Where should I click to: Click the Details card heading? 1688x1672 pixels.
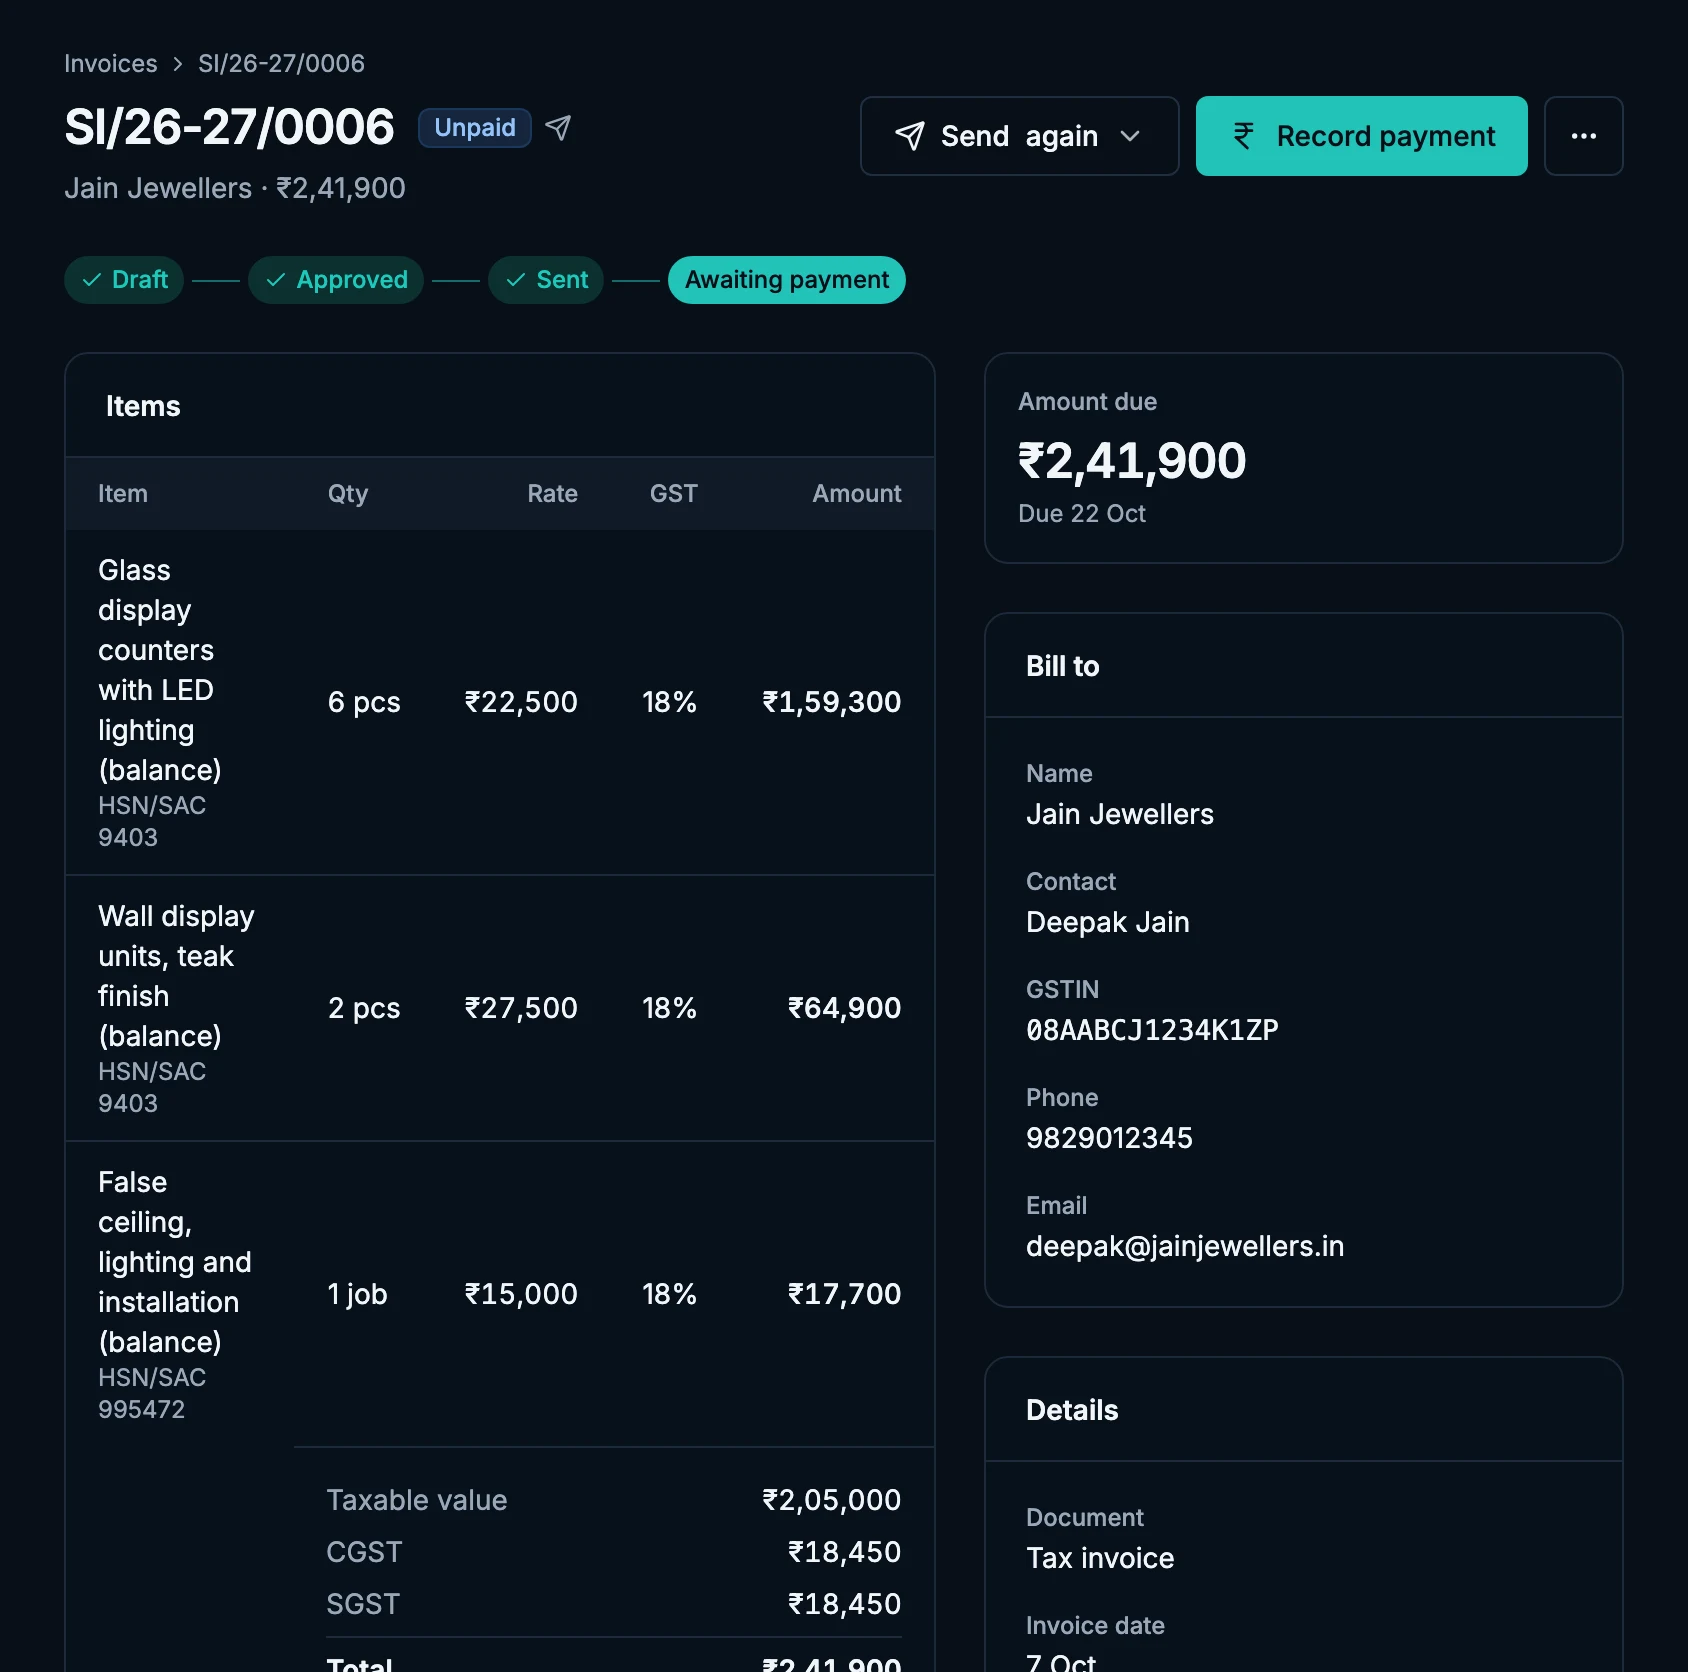(x=1072, y=1410)
